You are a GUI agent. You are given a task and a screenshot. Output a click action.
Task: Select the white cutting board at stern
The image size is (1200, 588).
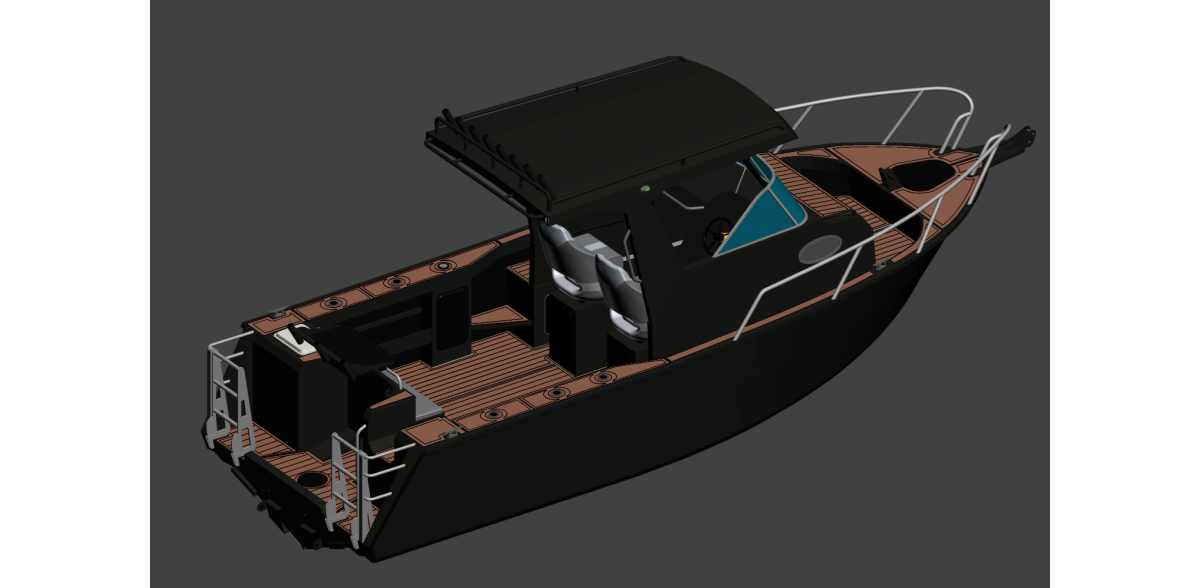click(x=299, y=340)
